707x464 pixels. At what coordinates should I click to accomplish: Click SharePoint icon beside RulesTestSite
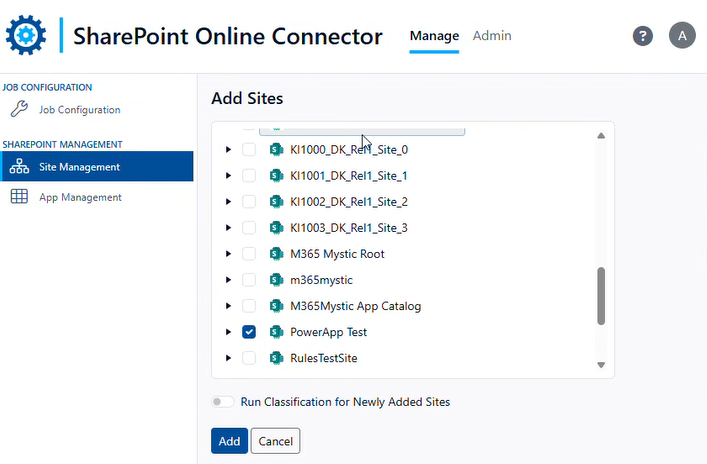(276, 358)
